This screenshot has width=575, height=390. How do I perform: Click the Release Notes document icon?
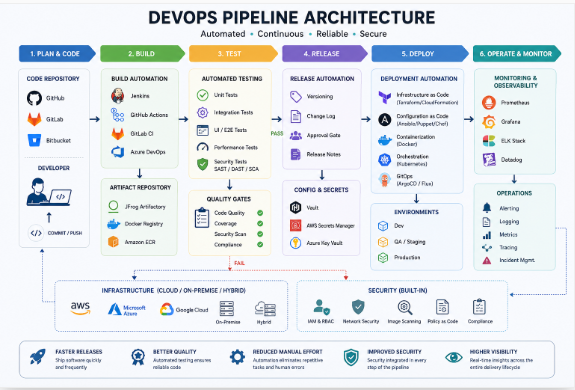[296, 154]
